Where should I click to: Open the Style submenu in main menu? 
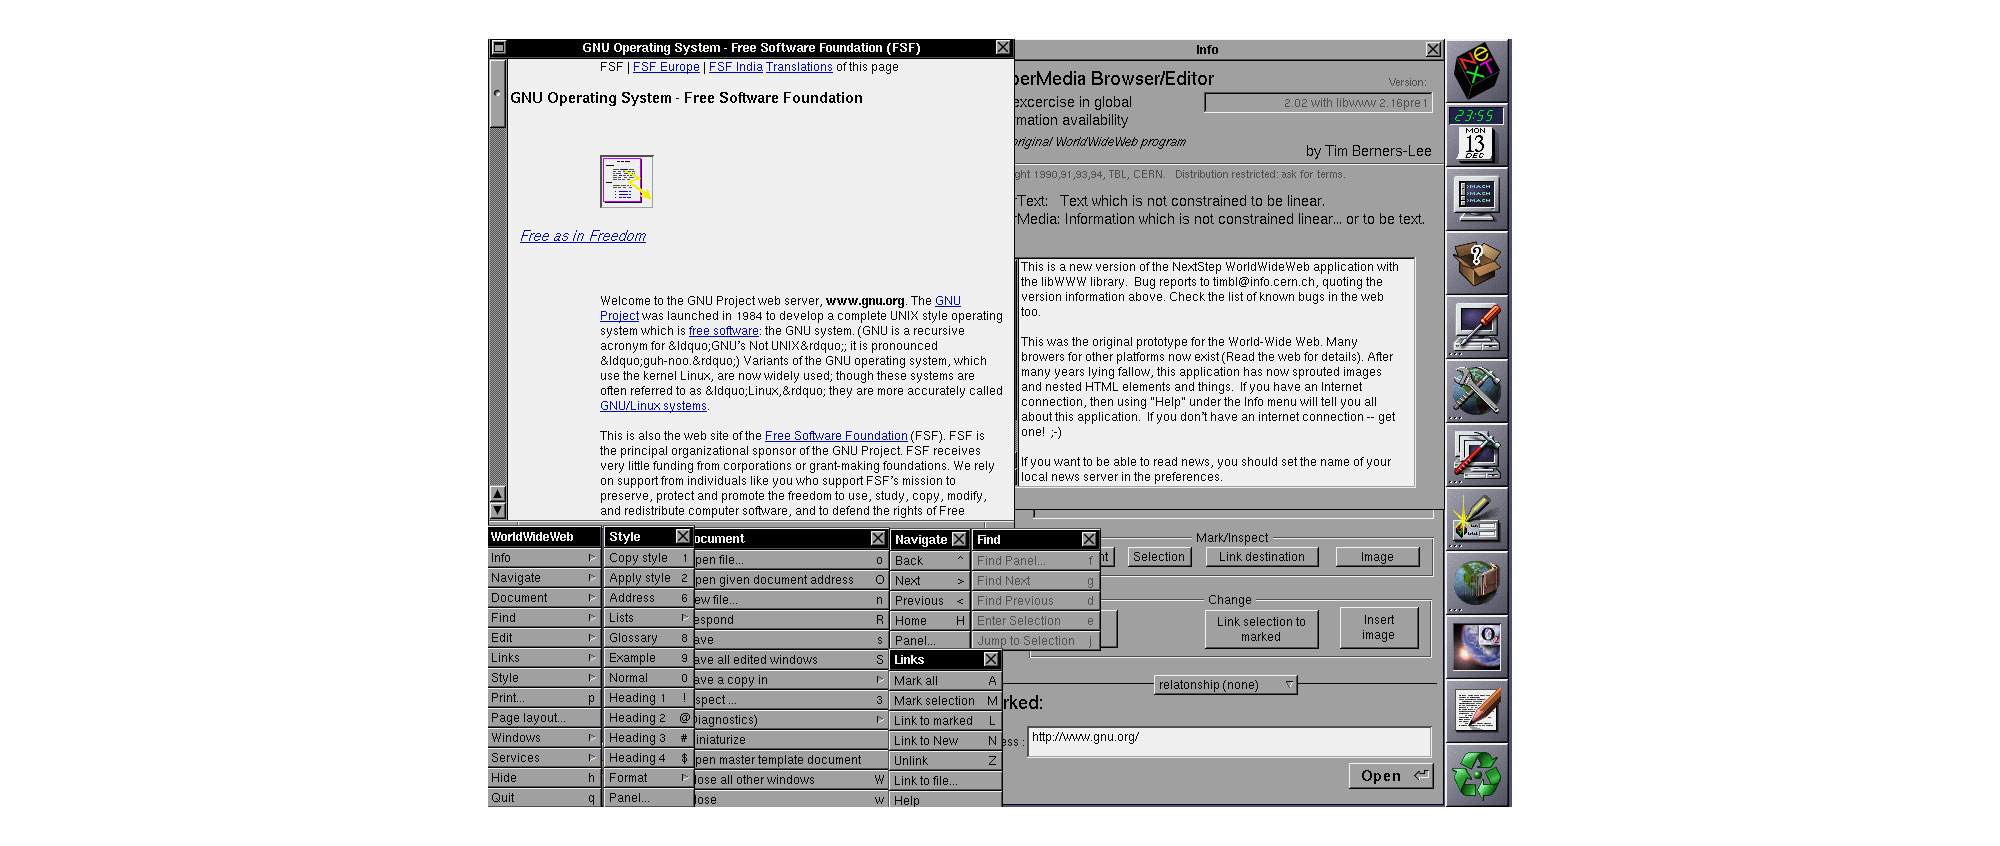click(x=544, y=678)
